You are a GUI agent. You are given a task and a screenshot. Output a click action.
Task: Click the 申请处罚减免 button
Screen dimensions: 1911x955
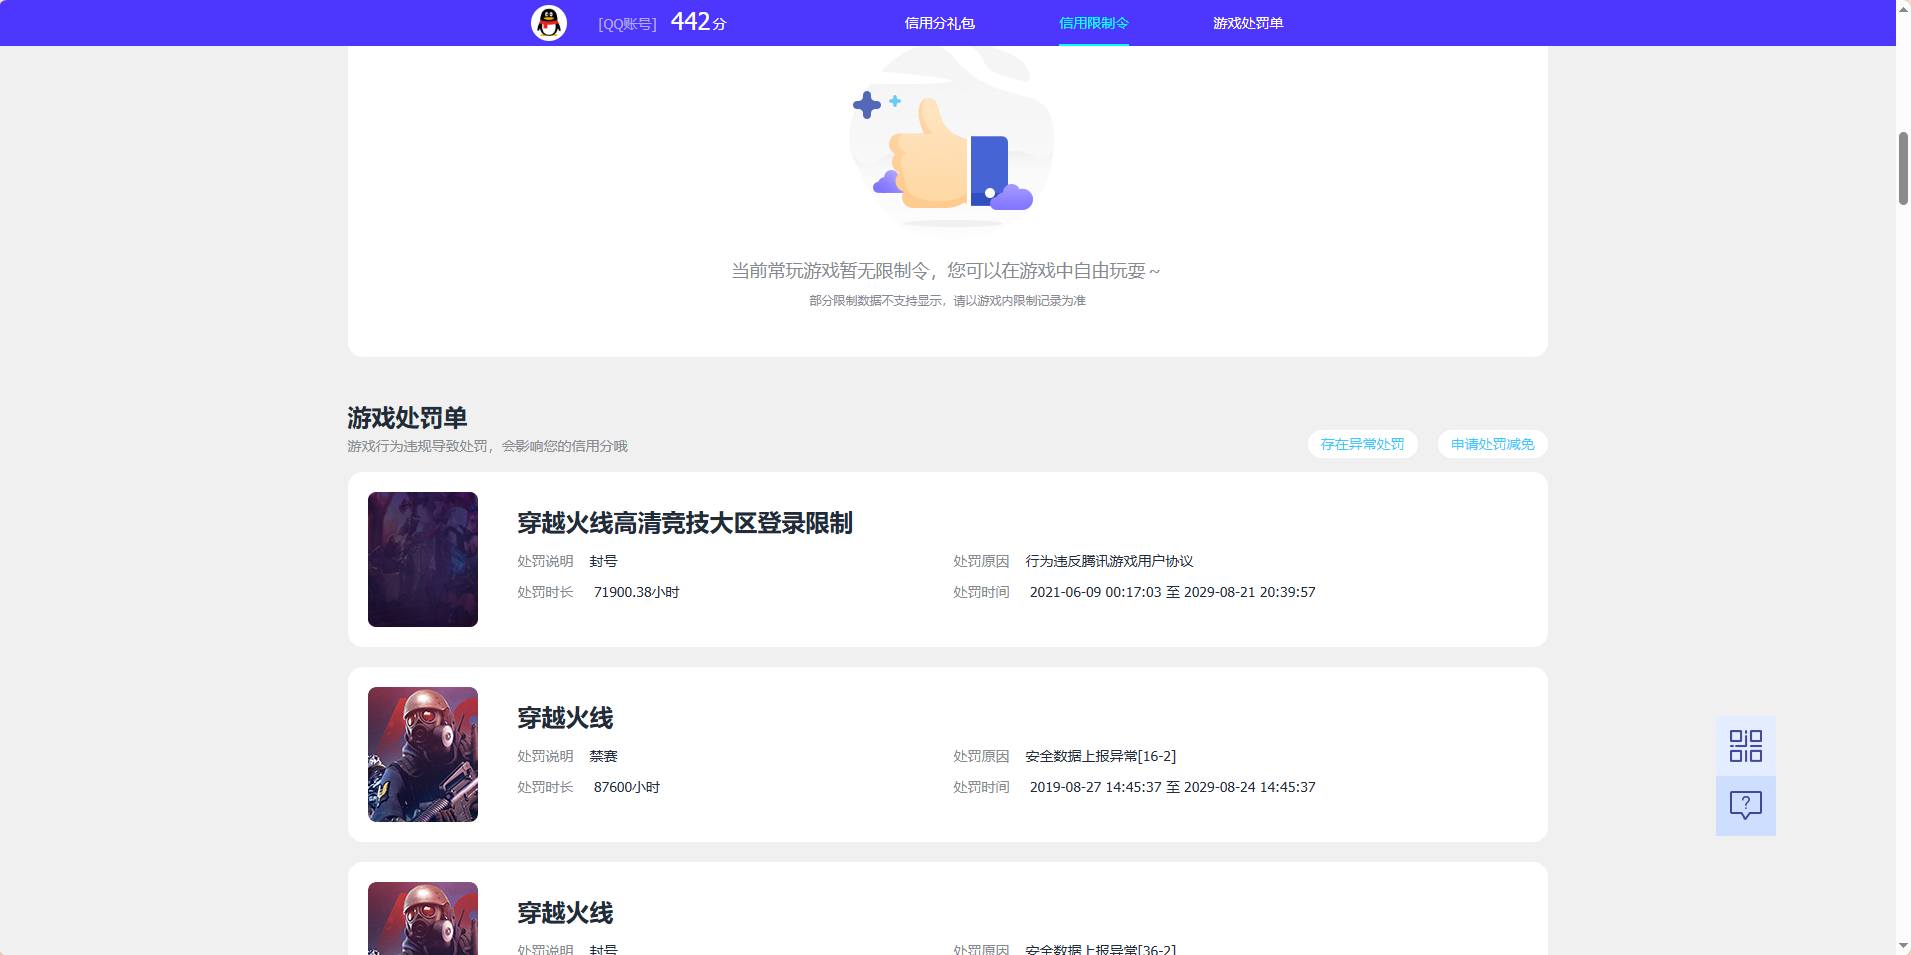tap(1492, 444)
